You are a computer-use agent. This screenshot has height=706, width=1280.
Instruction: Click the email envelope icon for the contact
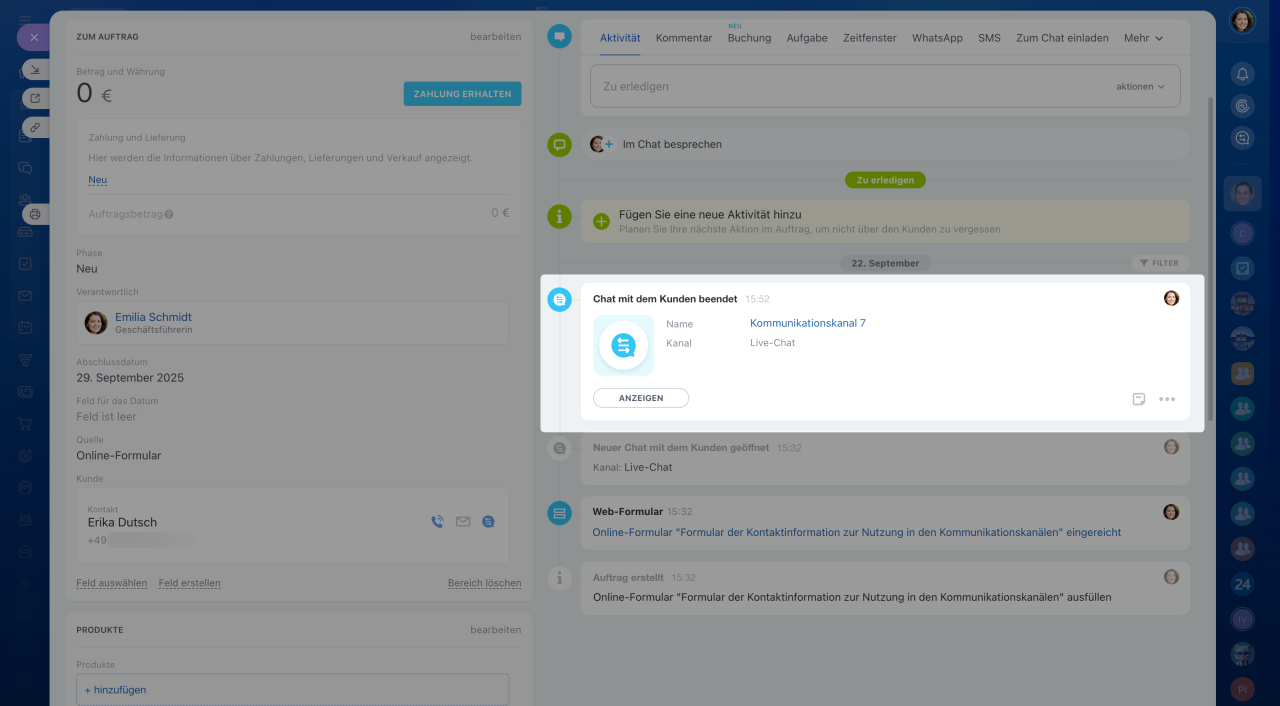463,521
